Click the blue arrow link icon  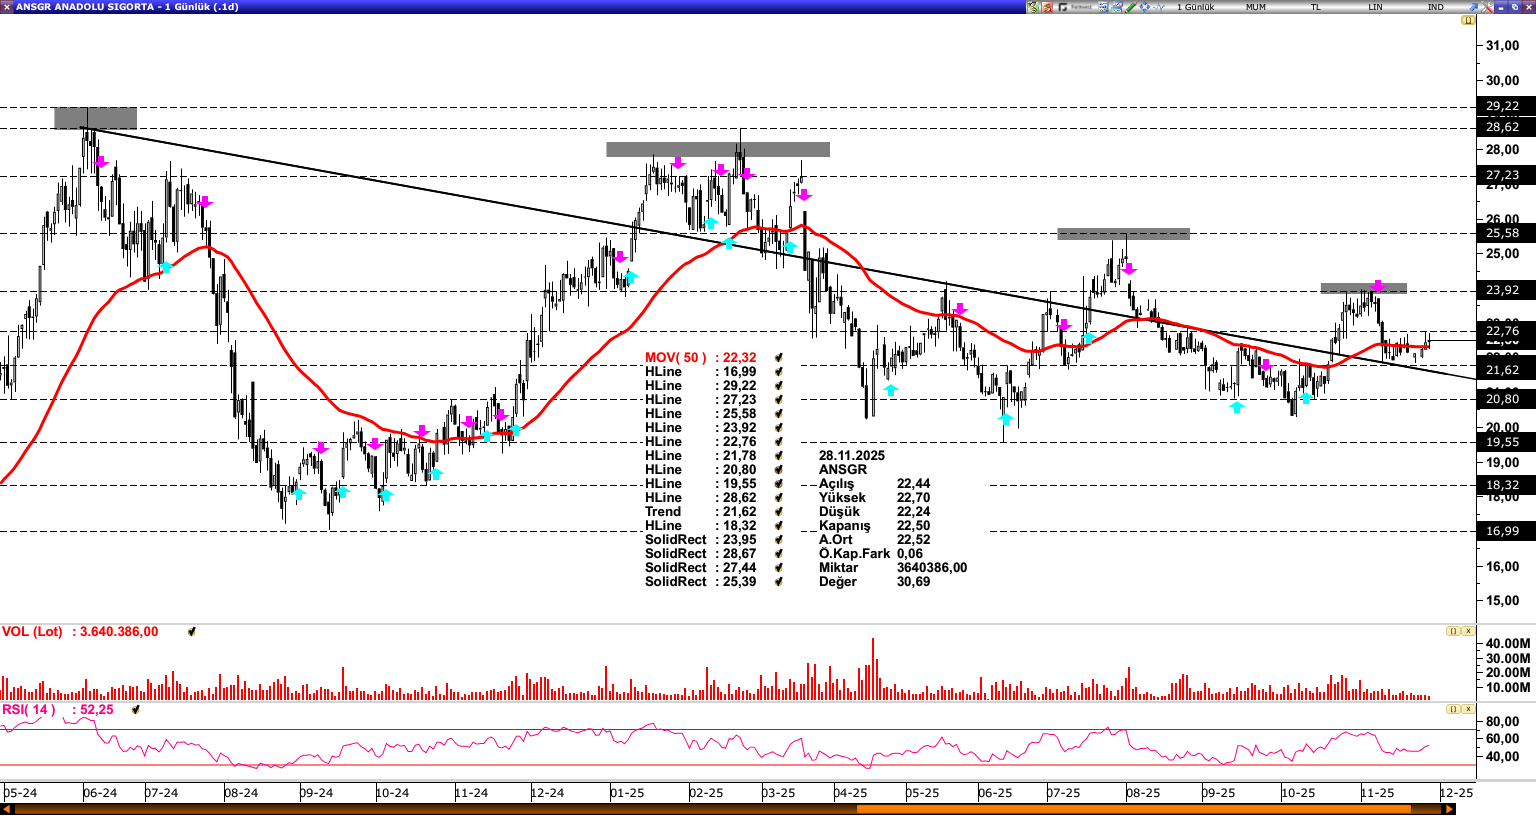[1473, 7]
